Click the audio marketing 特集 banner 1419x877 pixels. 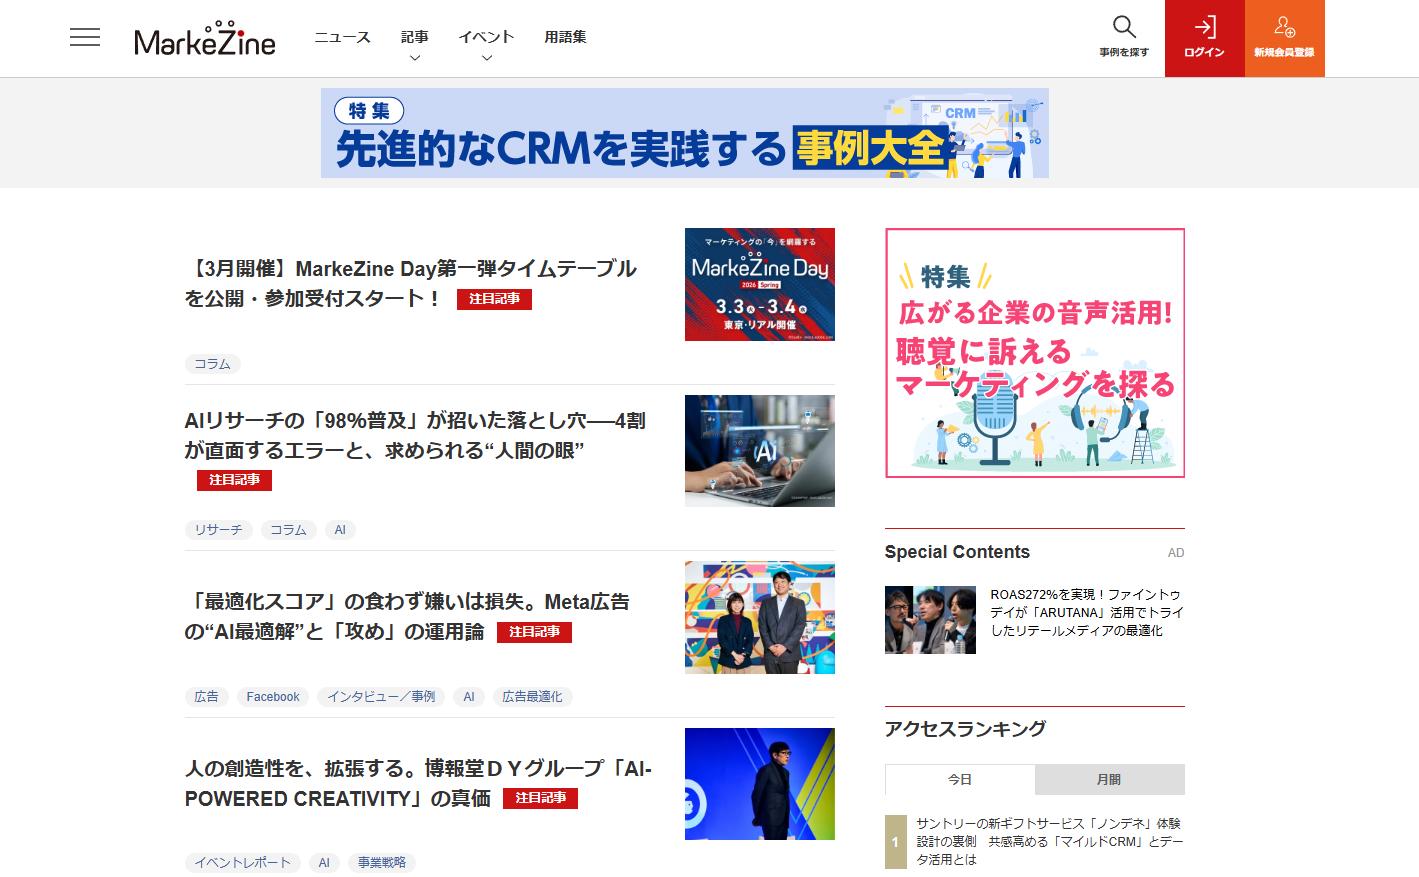1034,353
